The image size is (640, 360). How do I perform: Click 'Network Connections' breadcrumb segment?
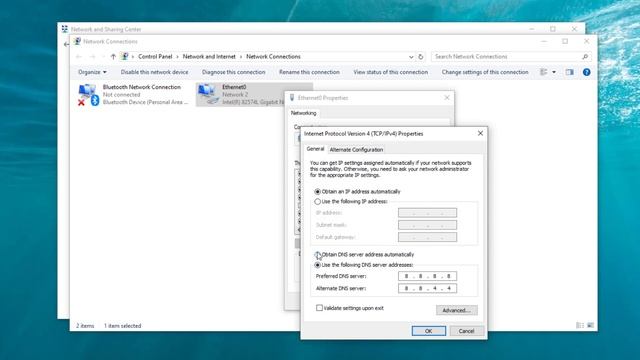tap(273, 57)
